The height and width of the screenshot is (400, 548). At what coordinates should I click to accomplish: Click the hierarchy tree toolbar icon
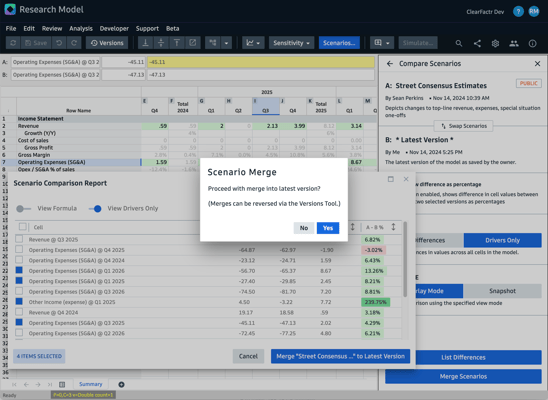212,43
